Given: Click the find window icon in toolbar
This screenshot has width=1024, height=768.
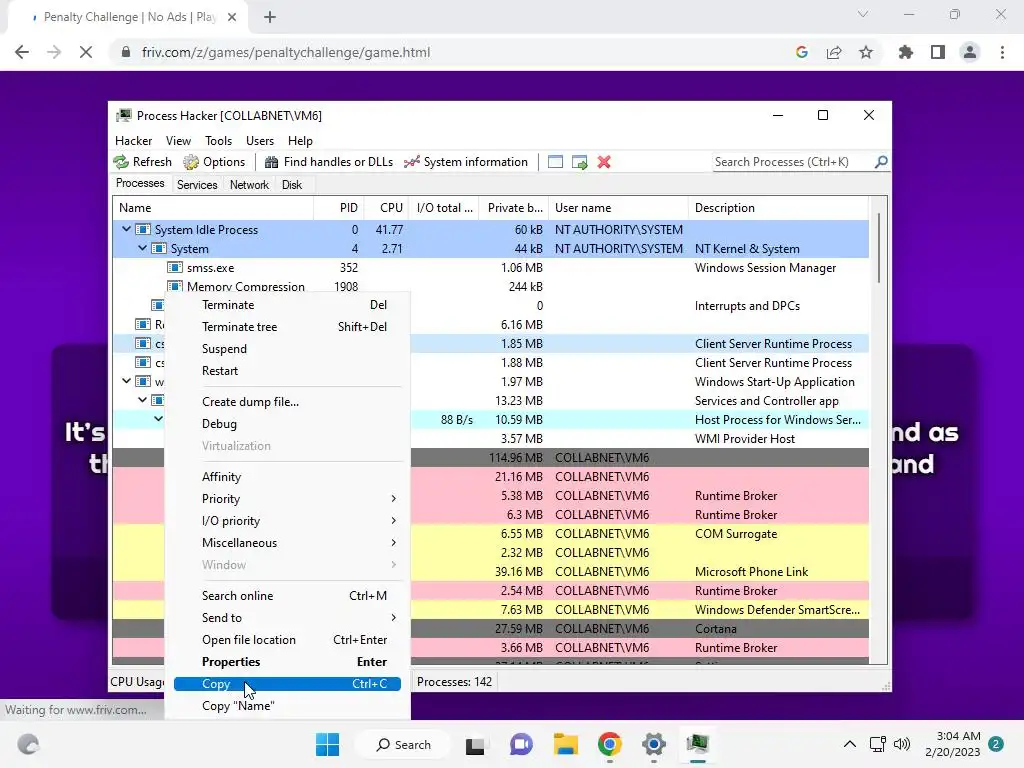Looking at the screenshot, I should click(555, 162).
